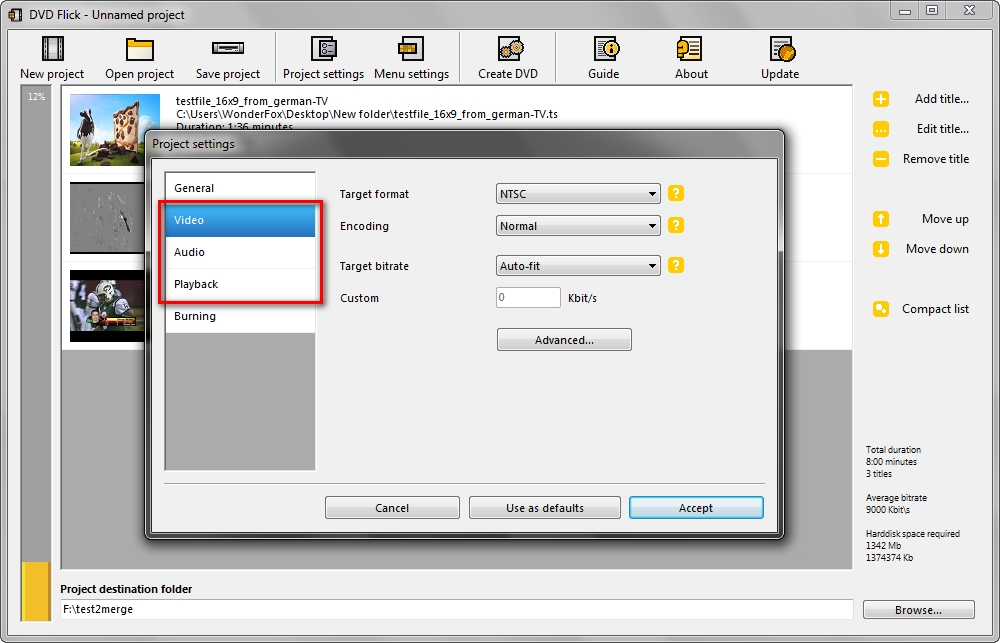Click the Target bitrate label
This screenshot has height=643, width=1000.
[x=374, y=266]
